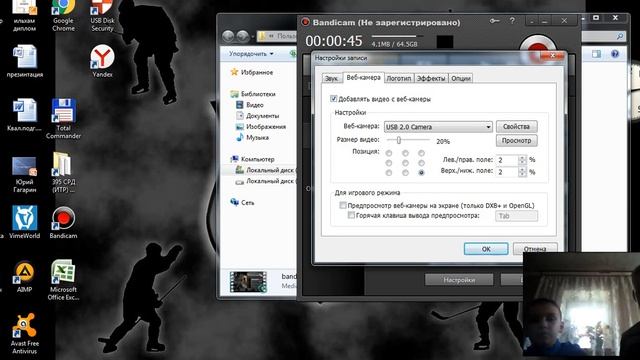640x360 pixels.
Task: Open Google Chrome desktop shortcut
Action: click(63, 16)
